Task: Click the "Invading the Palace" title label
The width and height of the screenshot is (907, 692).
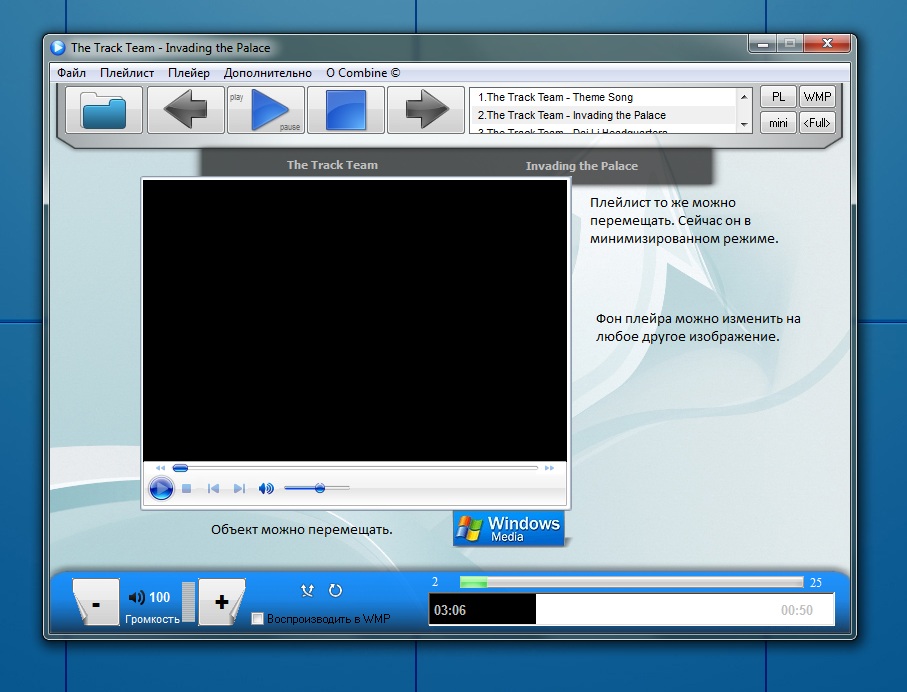Action: click(x=581, y=165)
